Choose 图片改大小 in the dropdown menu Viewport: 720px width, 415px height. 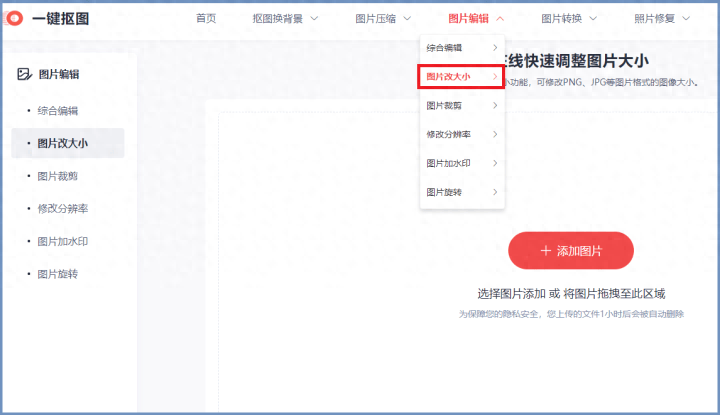tap(460, 77)
